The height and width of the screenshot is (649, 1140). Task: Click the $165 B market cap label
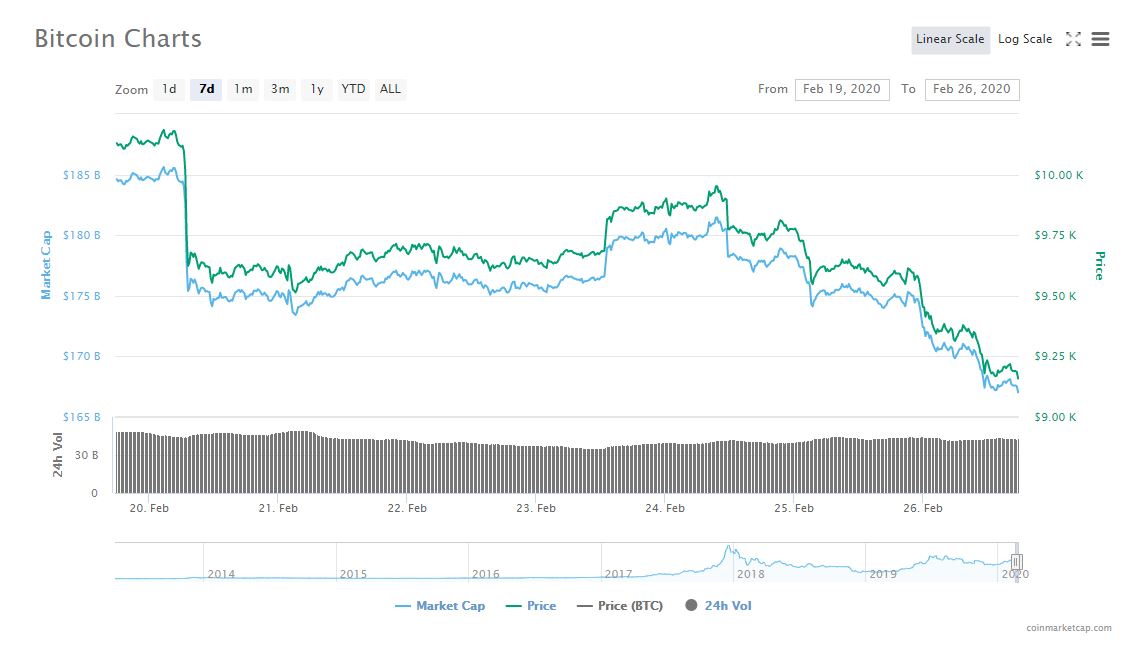81,417
